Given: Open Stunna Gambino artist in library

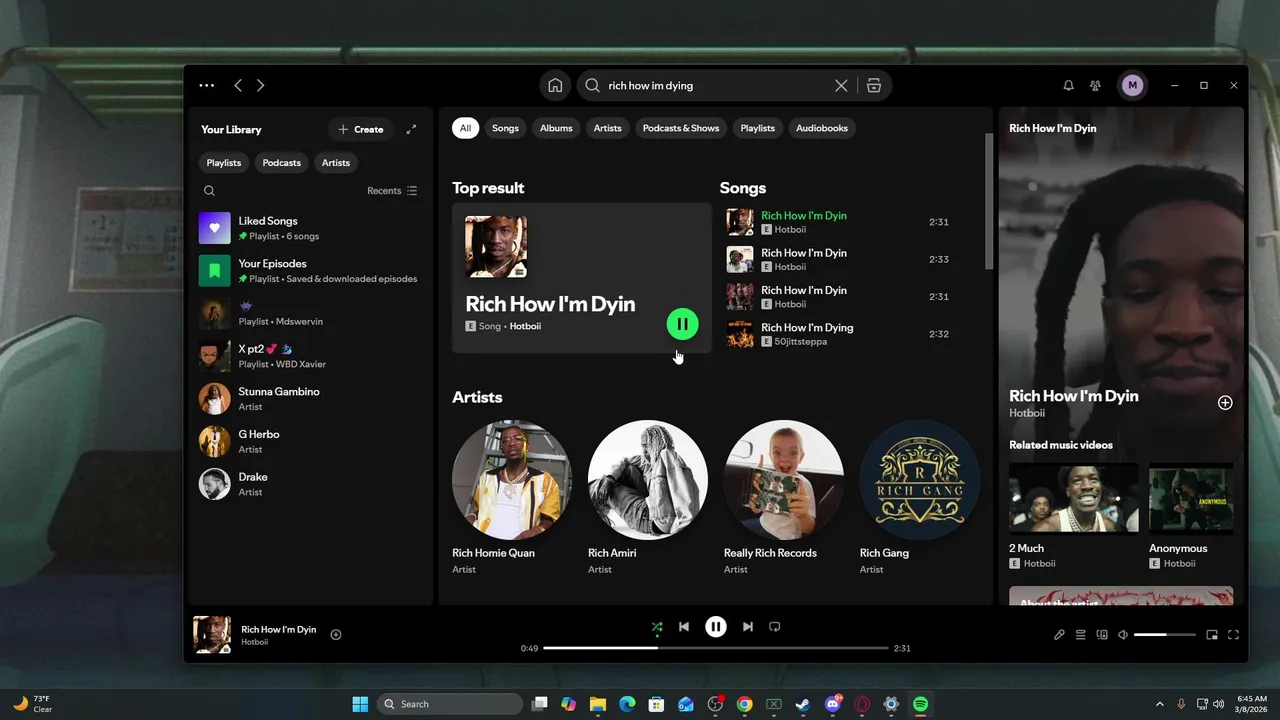Looking at the screenshot, I should 312,399.
